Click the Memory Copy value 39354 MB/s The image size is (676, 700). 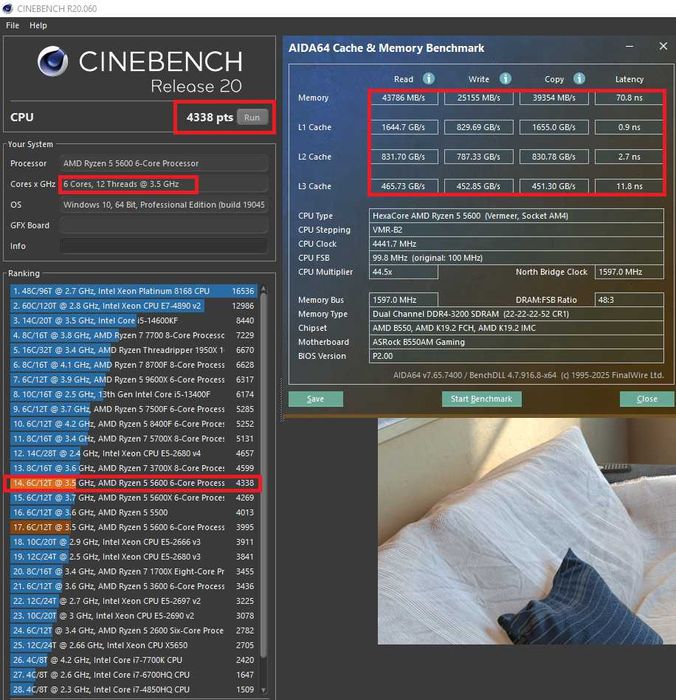[554, 98]
